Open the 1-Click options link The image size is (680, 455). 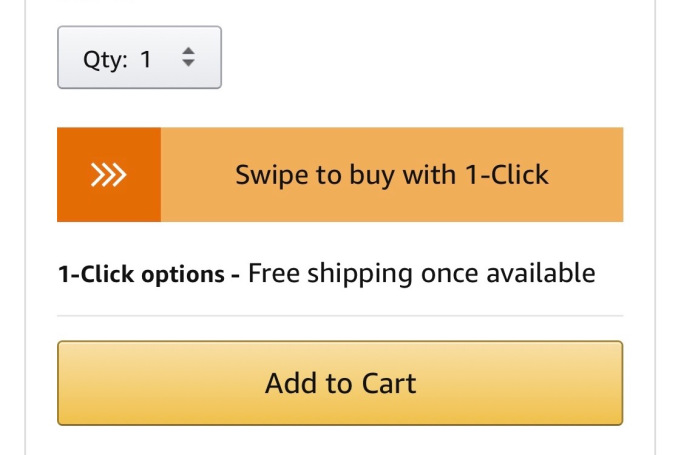coord(140,273)
